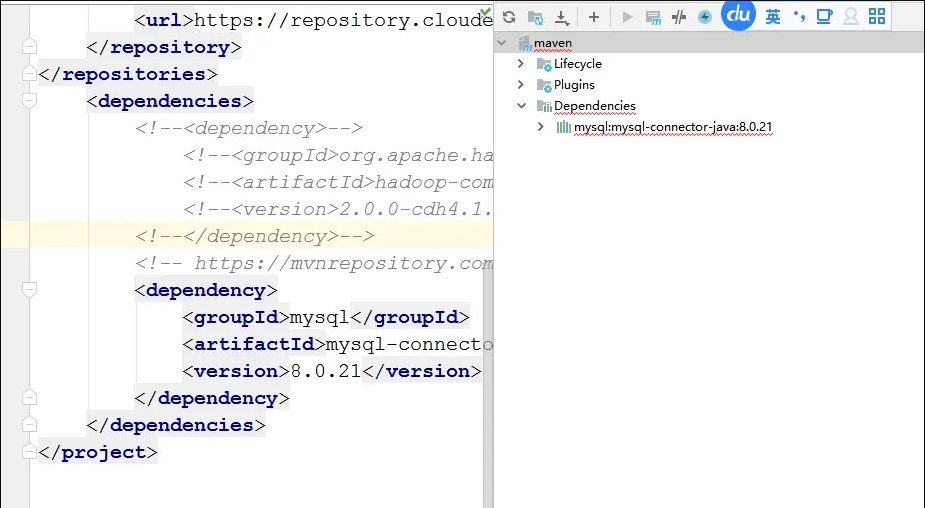The image size is (925, 508).
Task: Click the Plugins folder gear icon
Action: pyautogui.click(x=544, y=86)
